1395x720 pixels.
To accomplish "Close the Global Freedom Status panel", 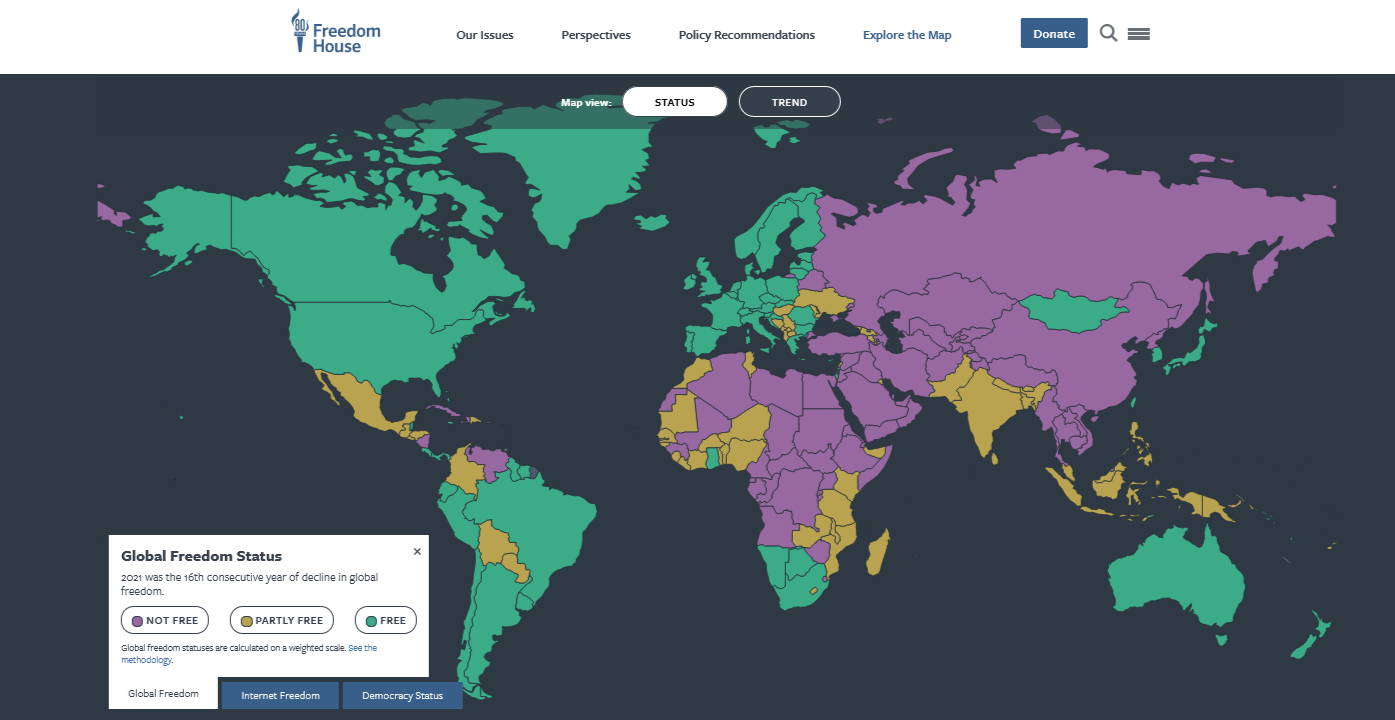I will click(x=417, y=551).
